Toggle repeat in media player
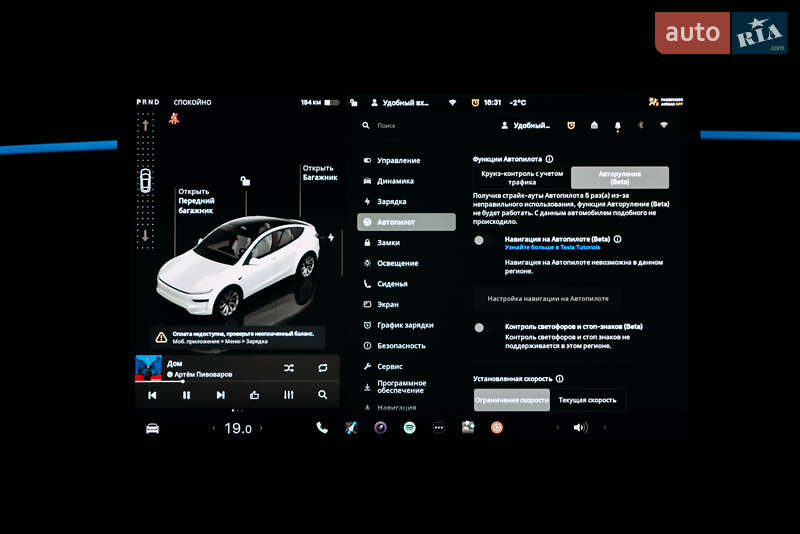 pyautogui.click(x=322, y=368)
